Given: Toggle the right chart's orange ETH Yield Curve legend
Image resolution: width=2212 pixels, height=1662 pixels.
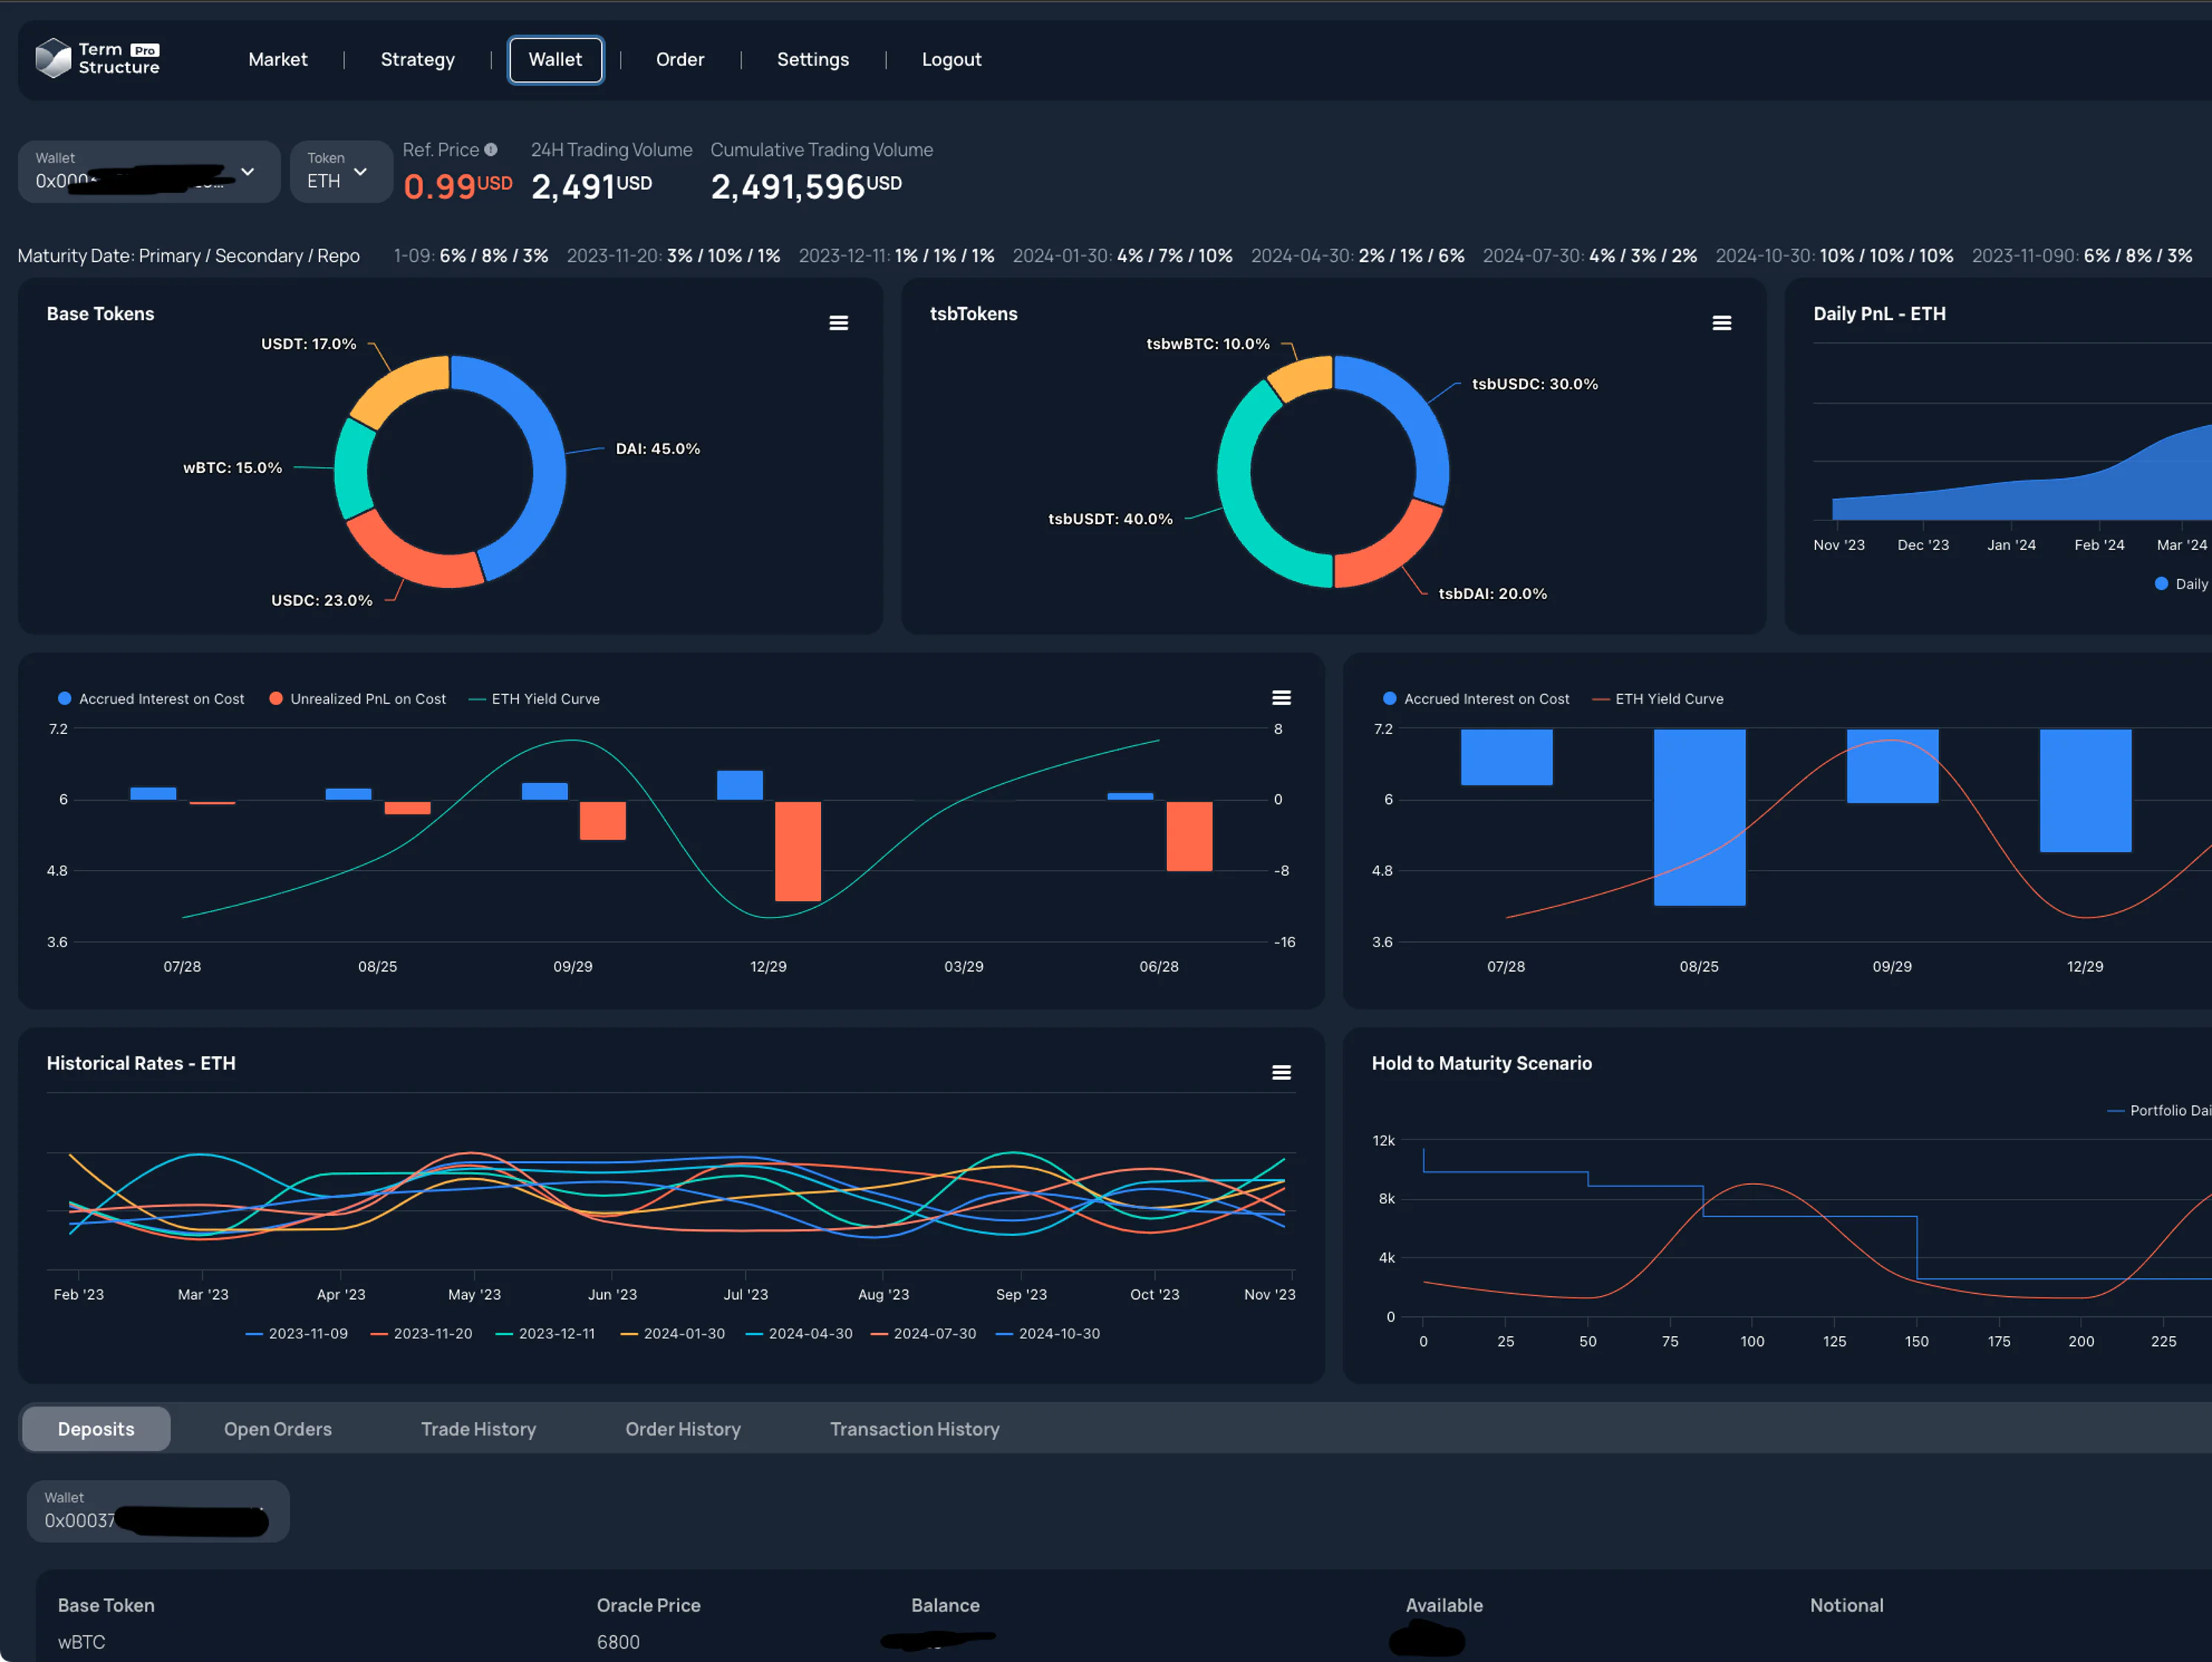Looking at the screenshot, I should coord(1657,699).
